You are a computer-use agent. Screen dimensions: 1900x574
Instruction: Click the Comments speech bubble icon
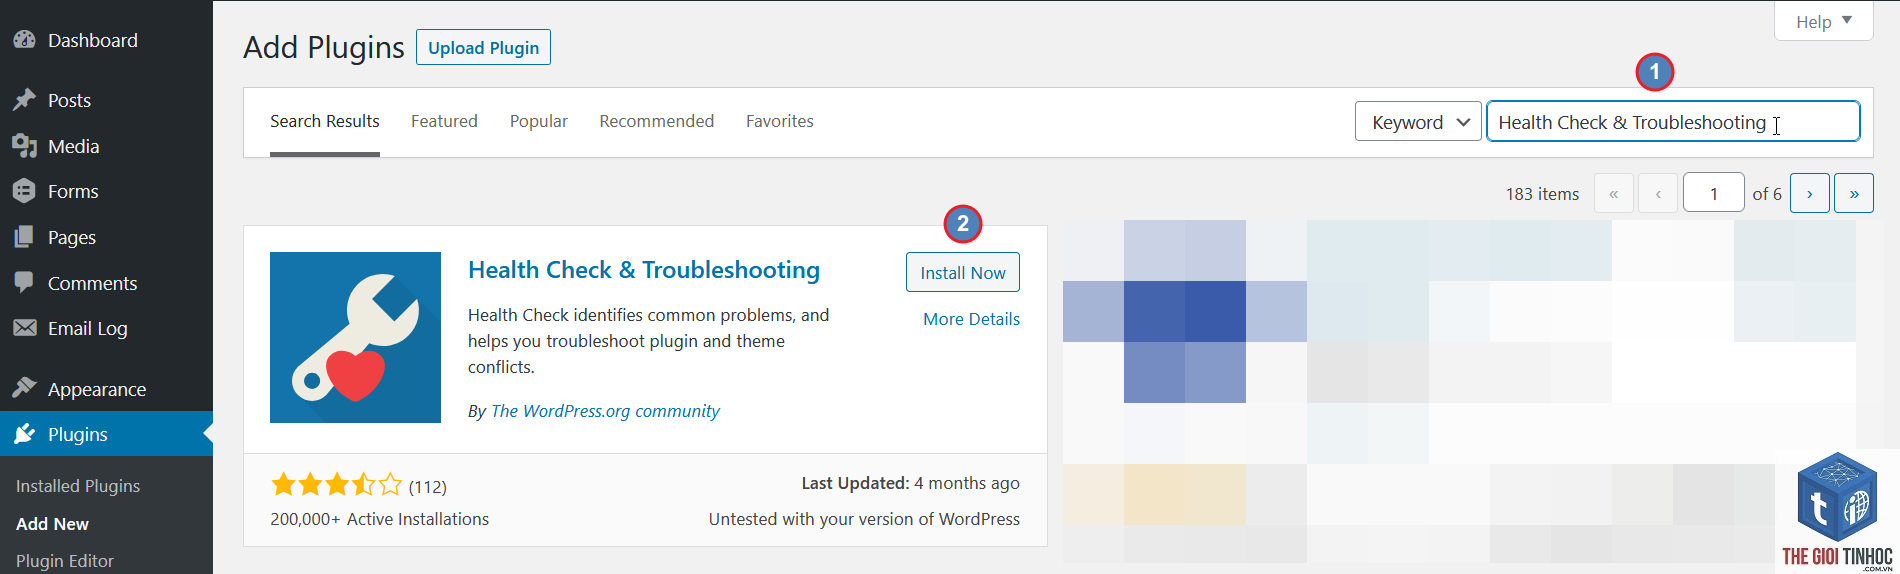pyautogui.click(x=25, y=282)
